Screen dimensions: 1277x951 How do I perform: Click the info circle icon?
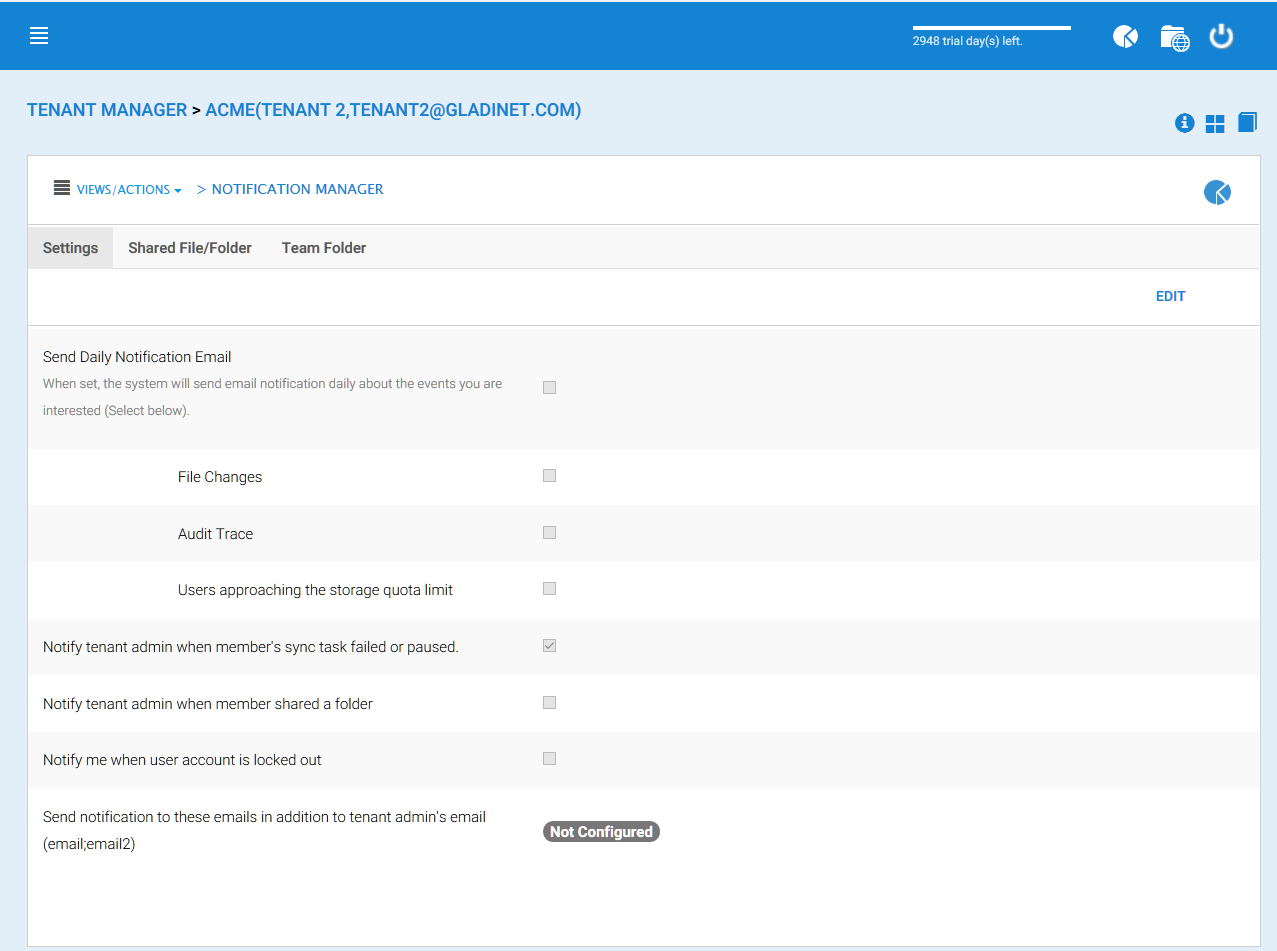click(1184, 123)
